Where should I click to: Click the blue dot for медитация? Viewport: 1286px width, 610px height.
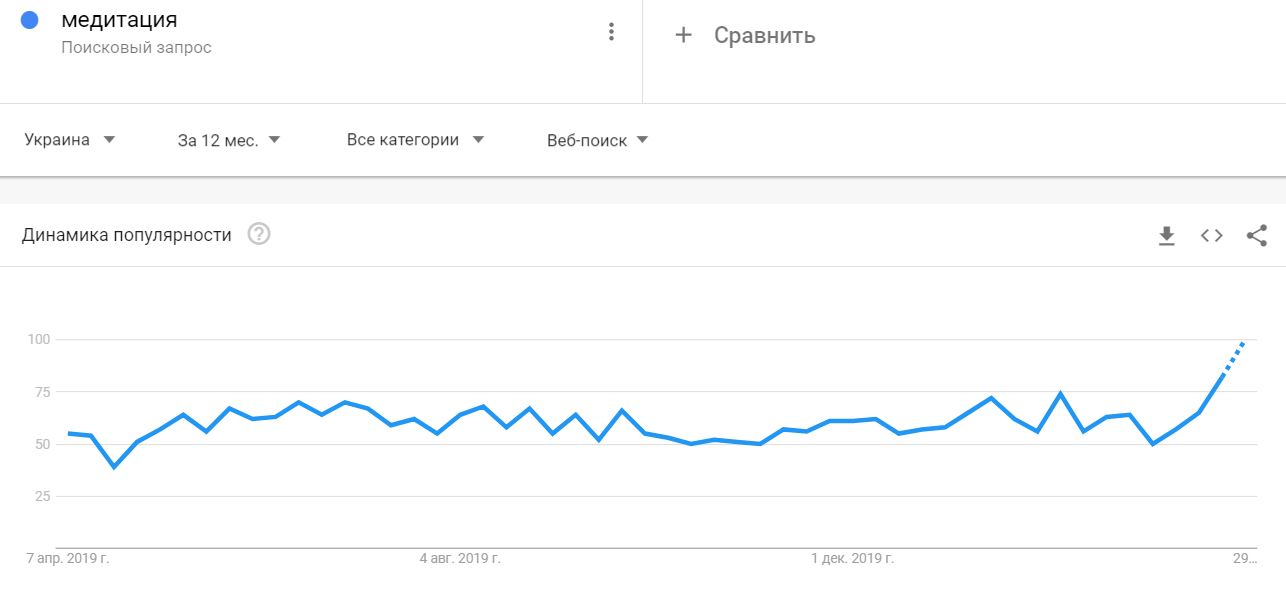pyautogui.click(x=29, y=19)
